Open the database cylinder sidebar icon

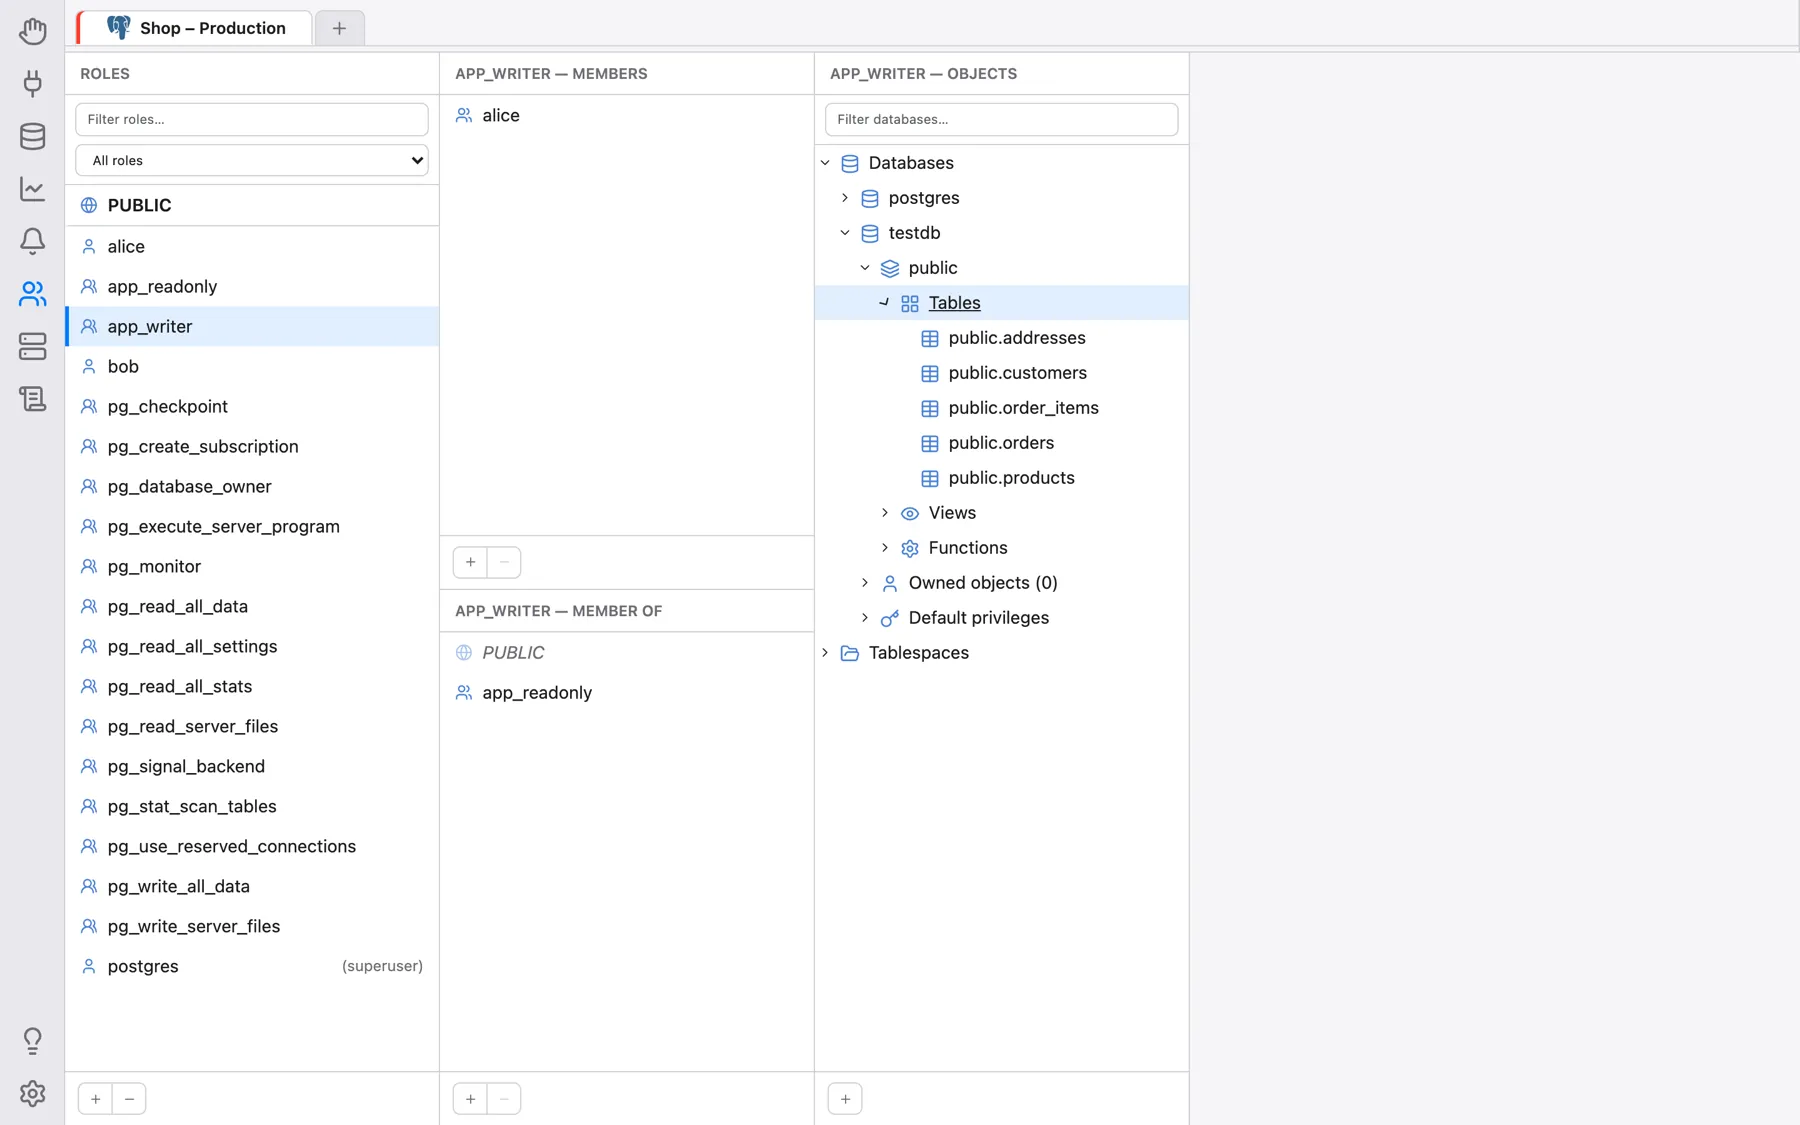point(32,136)
